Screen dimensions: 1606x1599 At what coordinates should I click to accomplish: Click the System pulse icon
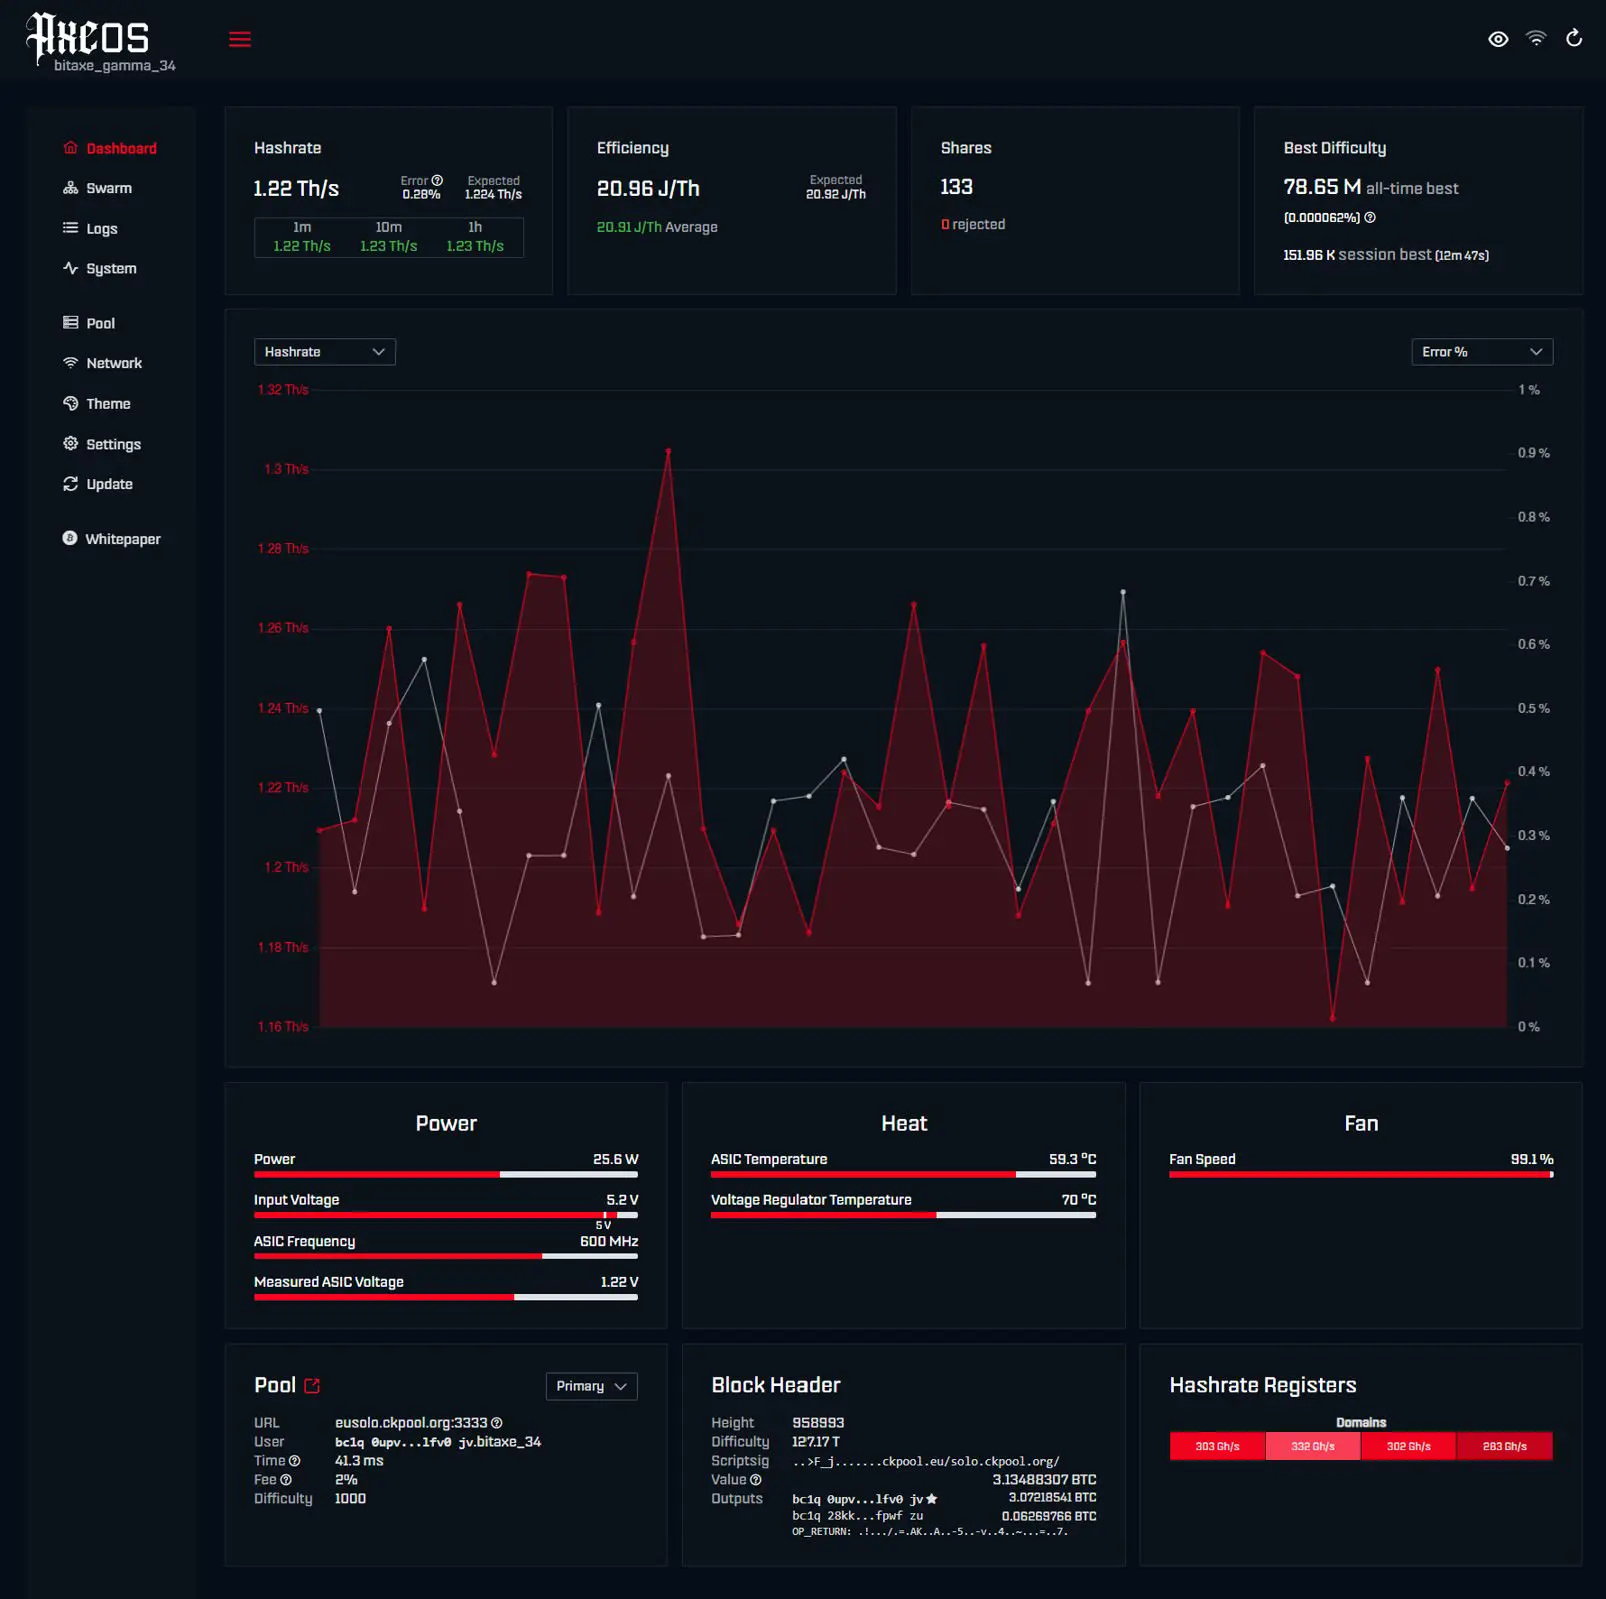point(70,268)
